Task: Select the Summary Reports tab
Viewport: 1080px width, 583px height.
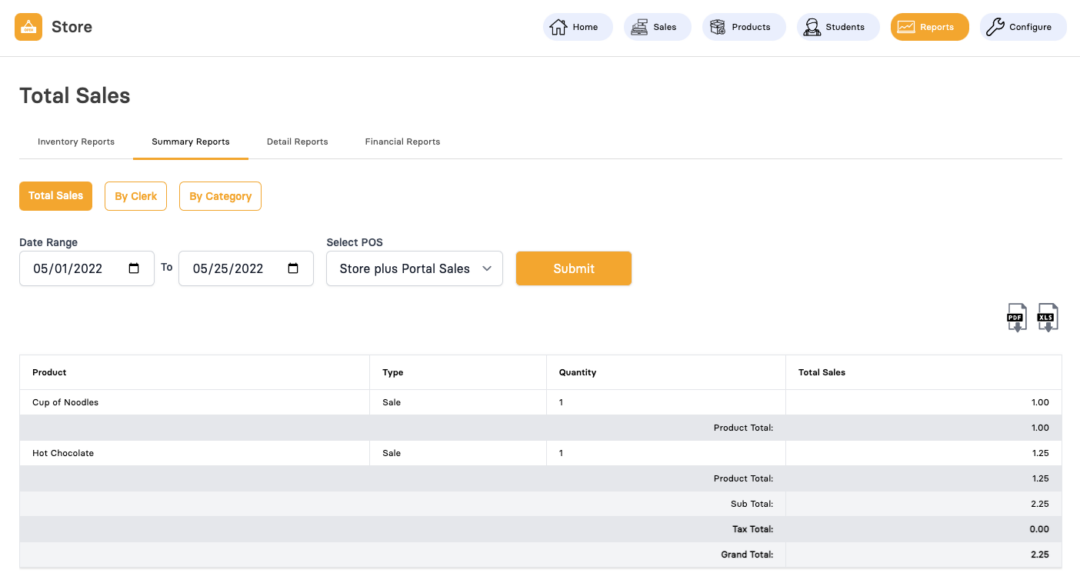Action: (x=191, y=142)
